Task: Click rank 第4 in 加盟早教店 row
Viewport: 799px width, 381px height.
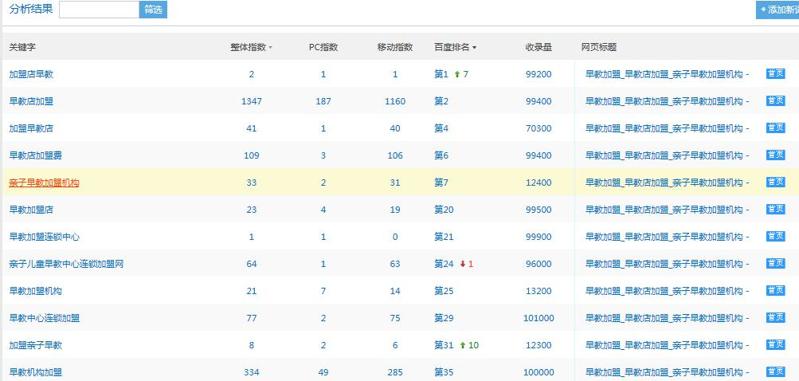Action: pos(441,128)
